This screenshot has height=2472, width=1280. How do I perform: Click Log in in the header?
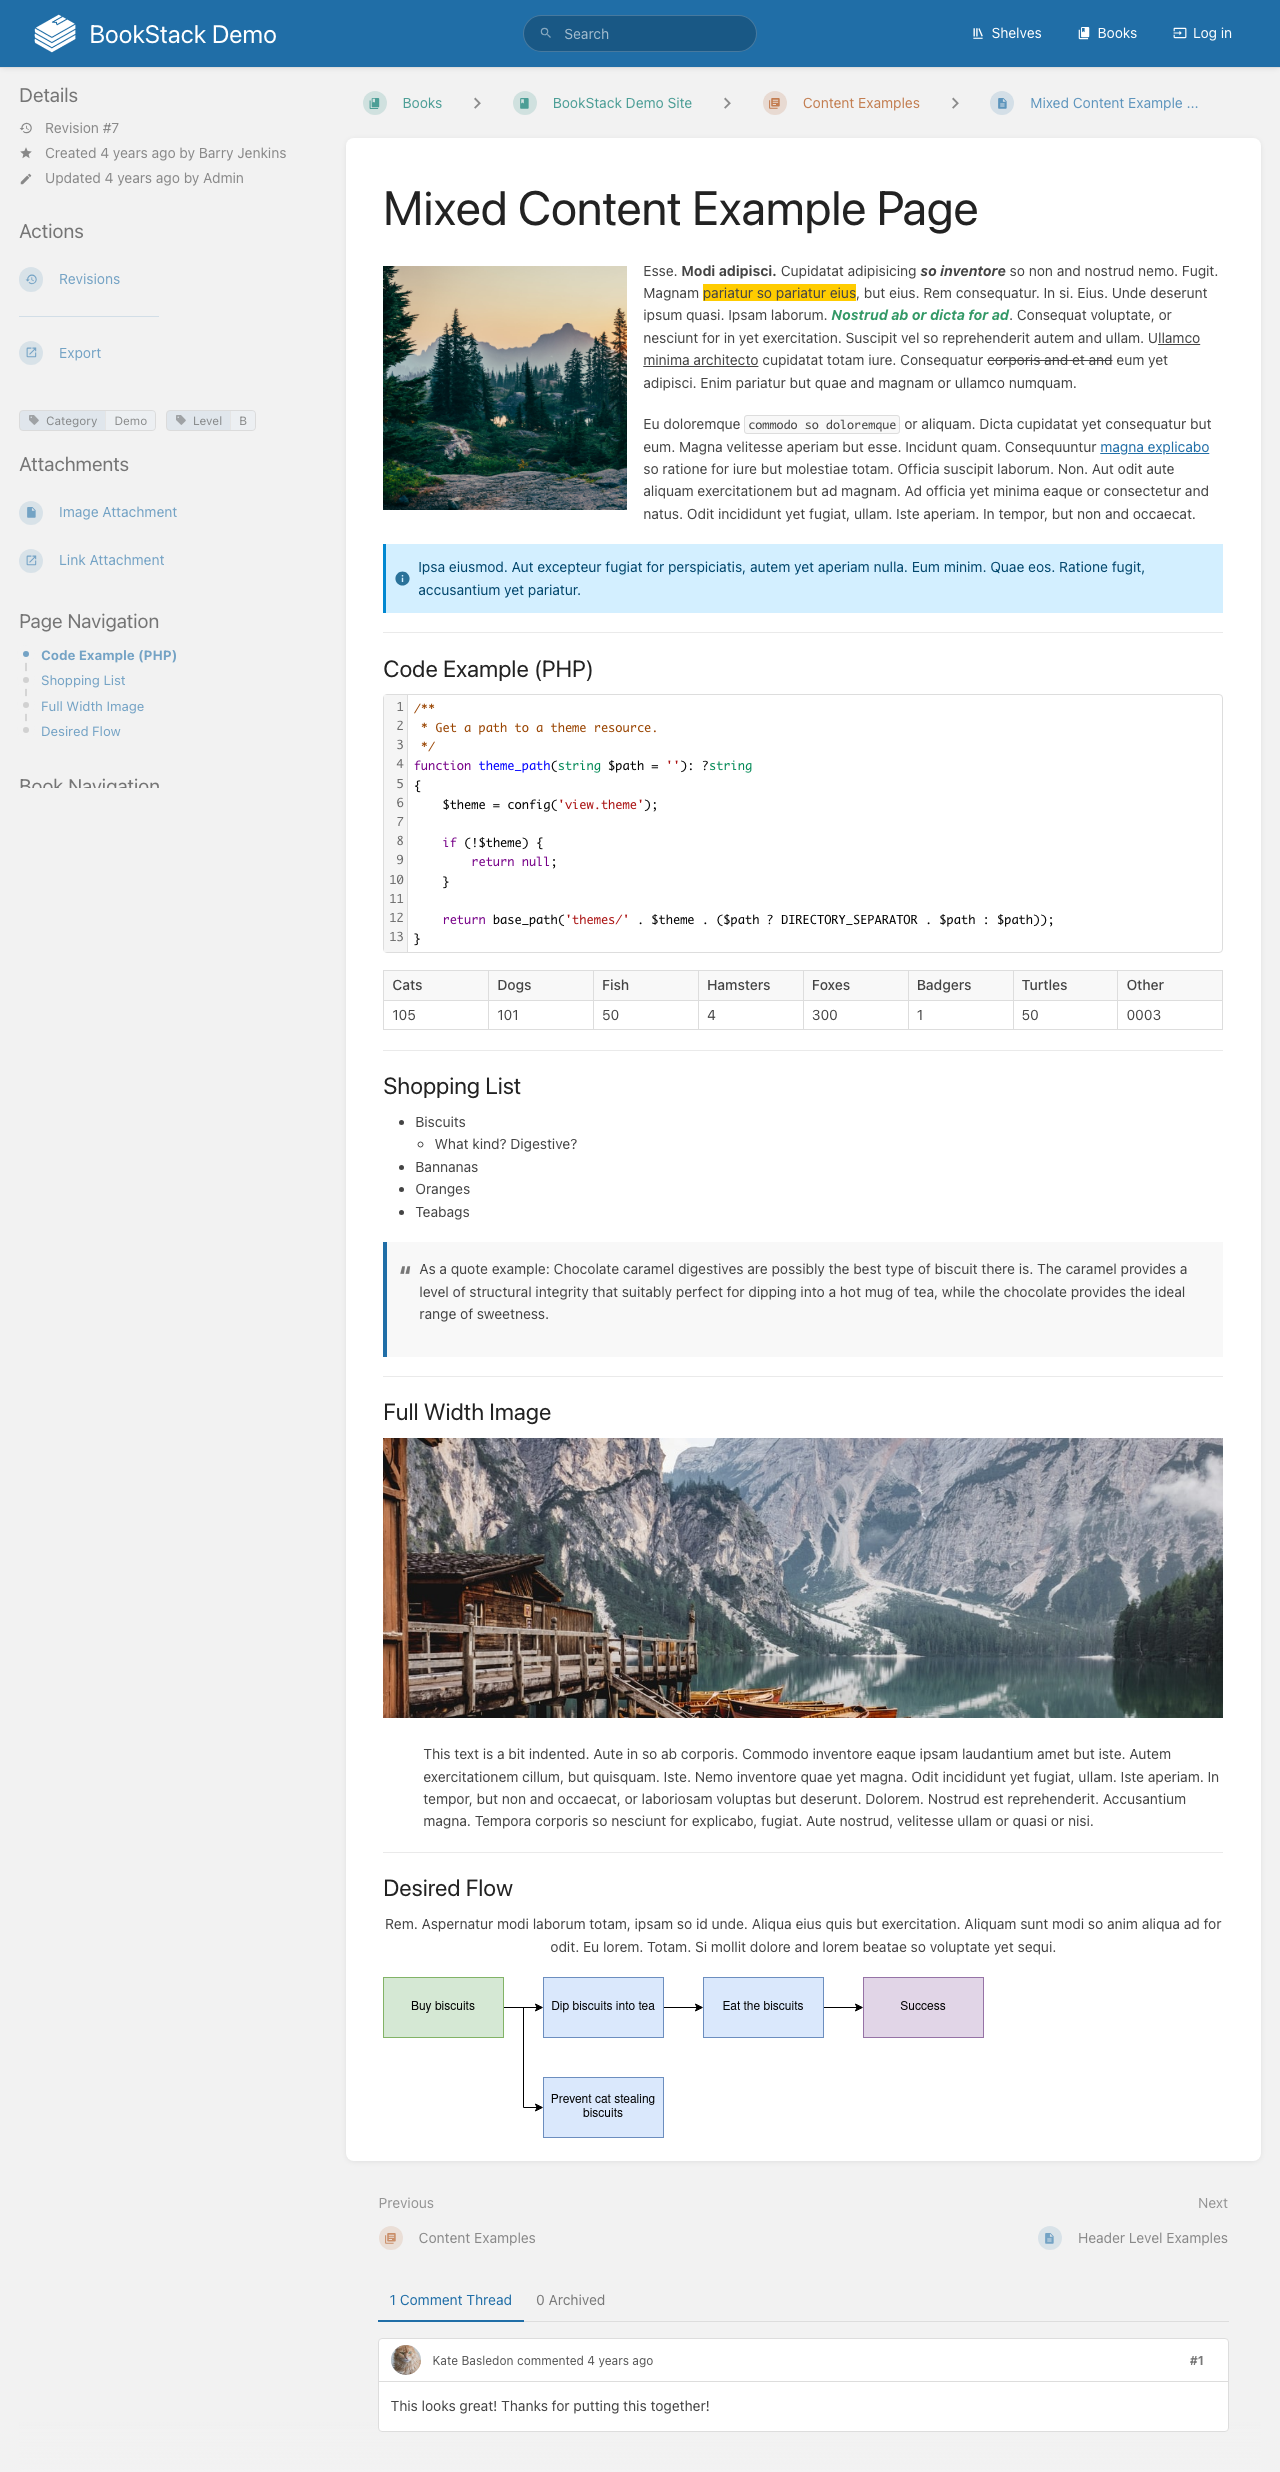[x=1202, y=33]
